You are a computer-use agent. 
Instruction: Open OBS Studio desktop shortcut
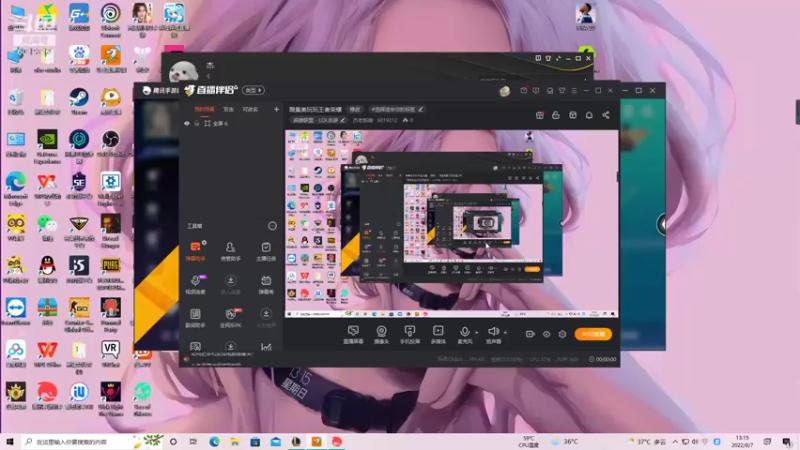click(111, 144)
